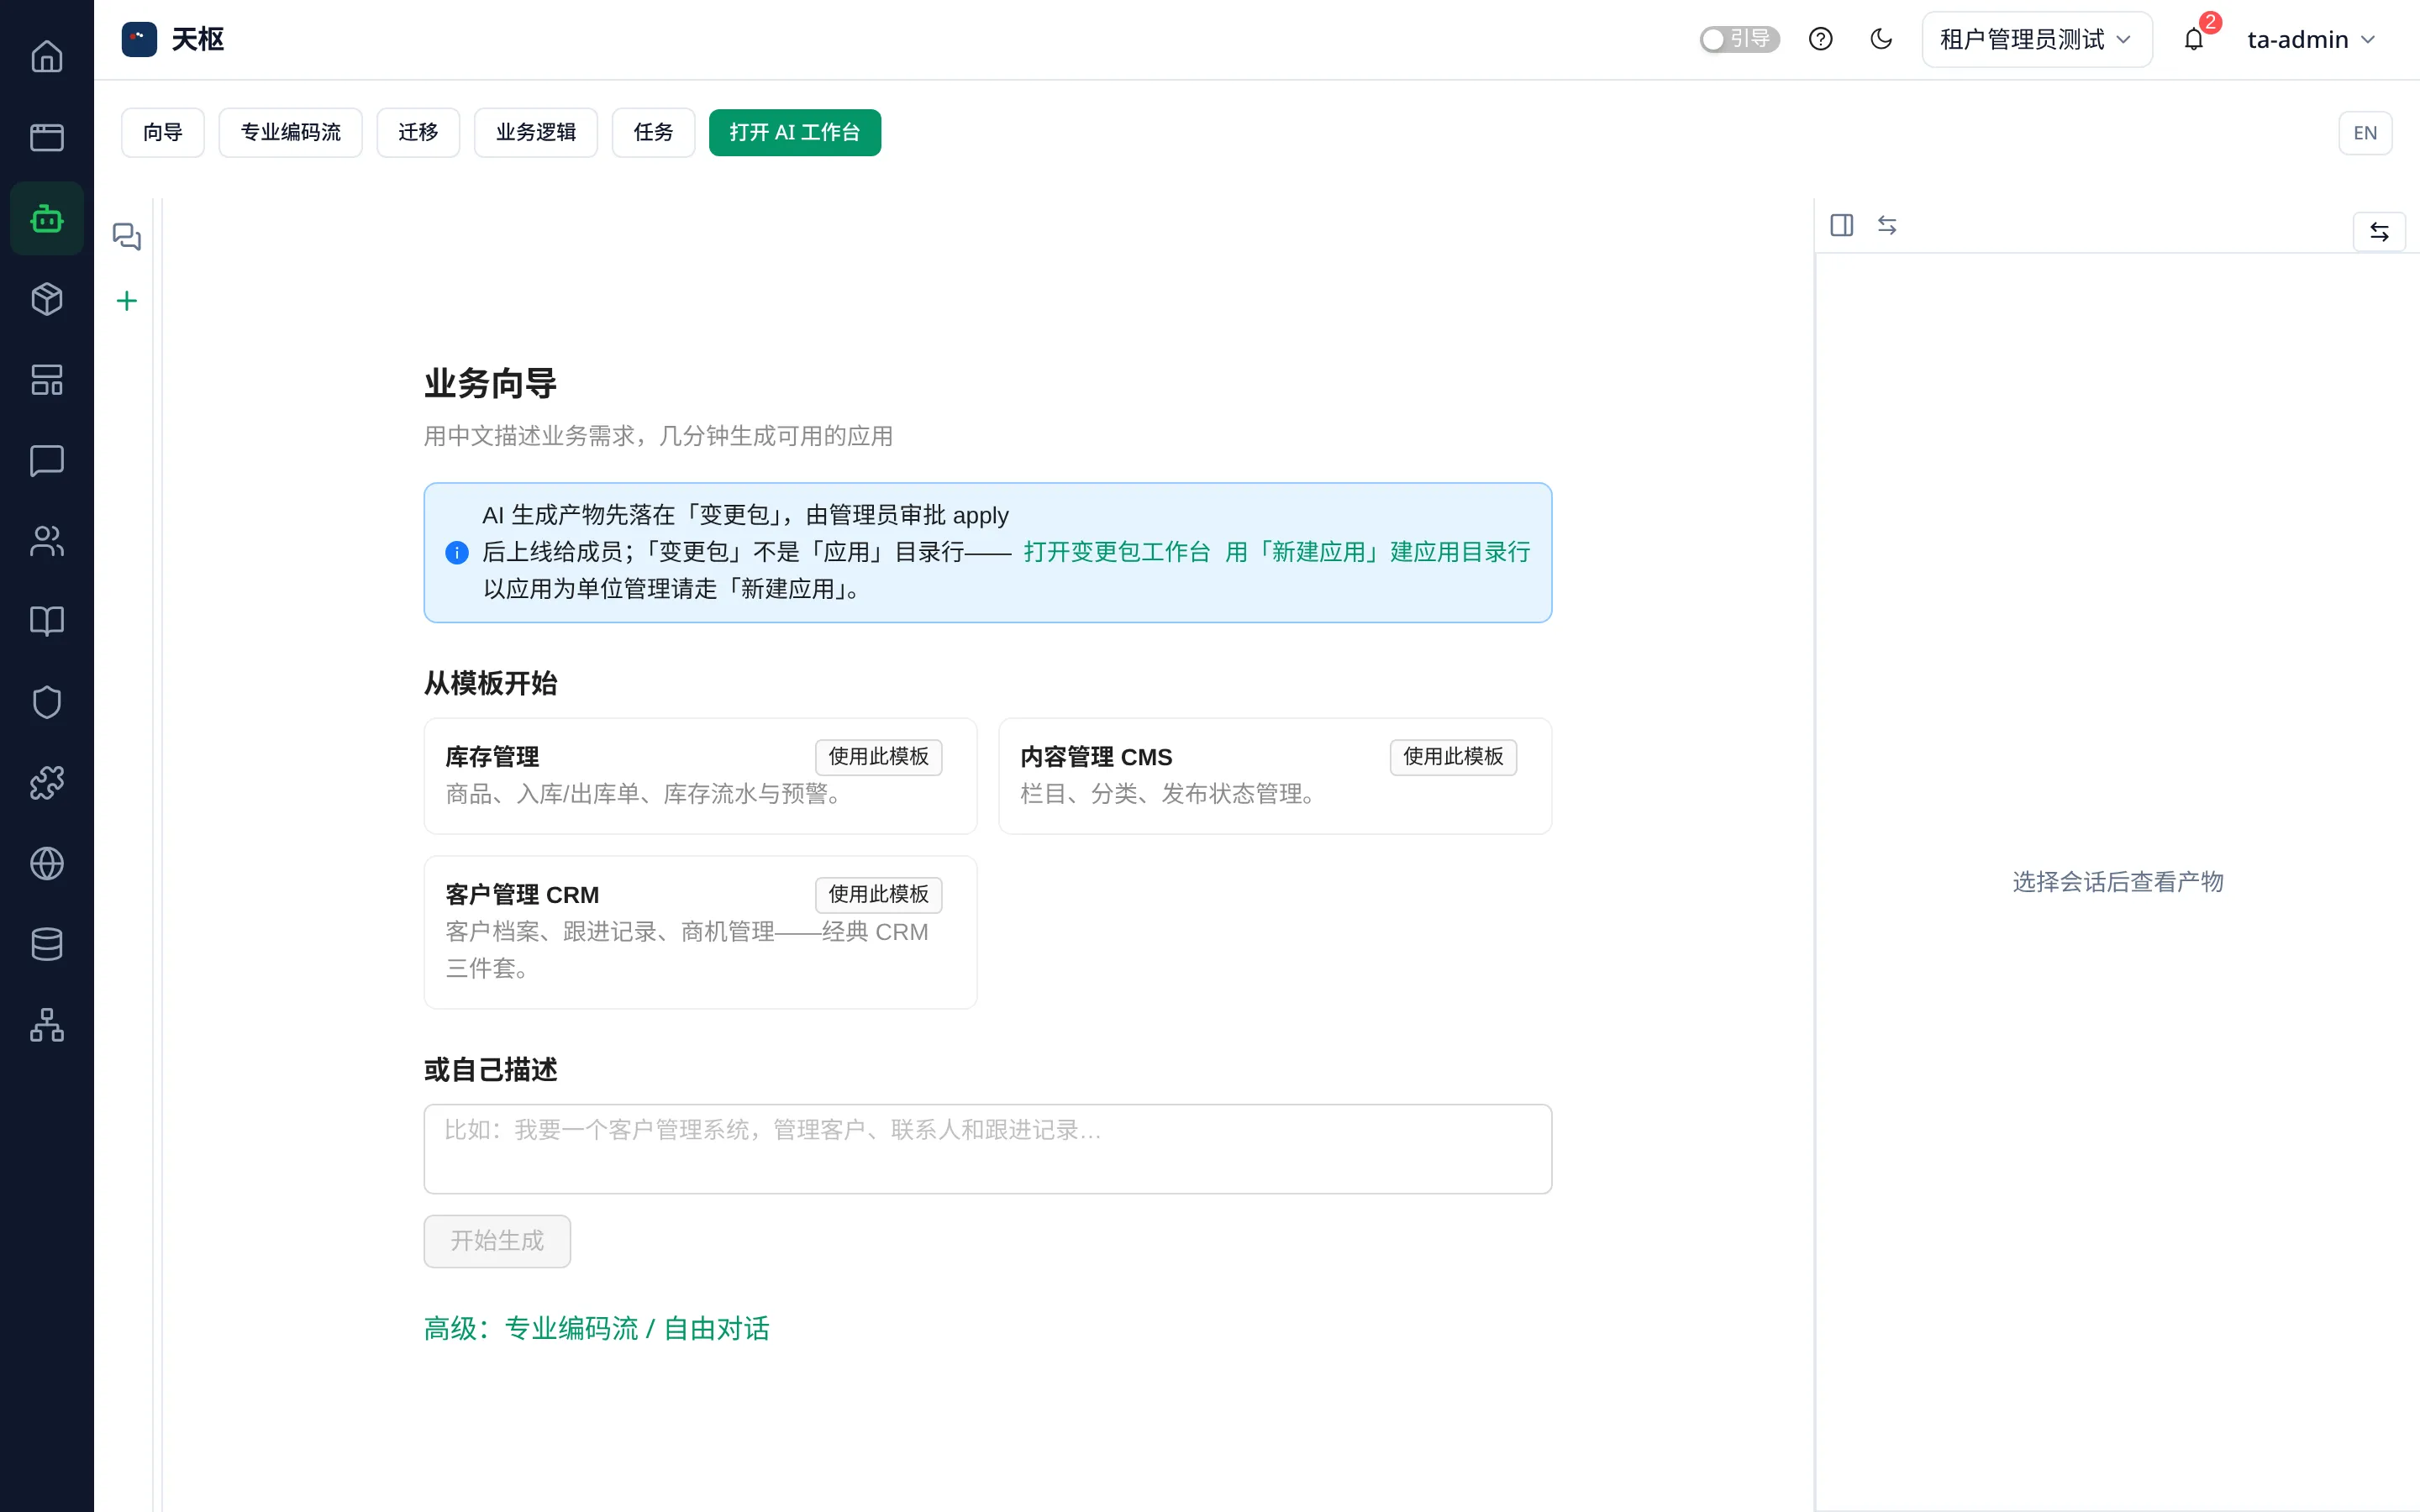2420x1512 pixels.
Task: Open the open-book docs sidebar icon
Action: [x=46, y=621]
